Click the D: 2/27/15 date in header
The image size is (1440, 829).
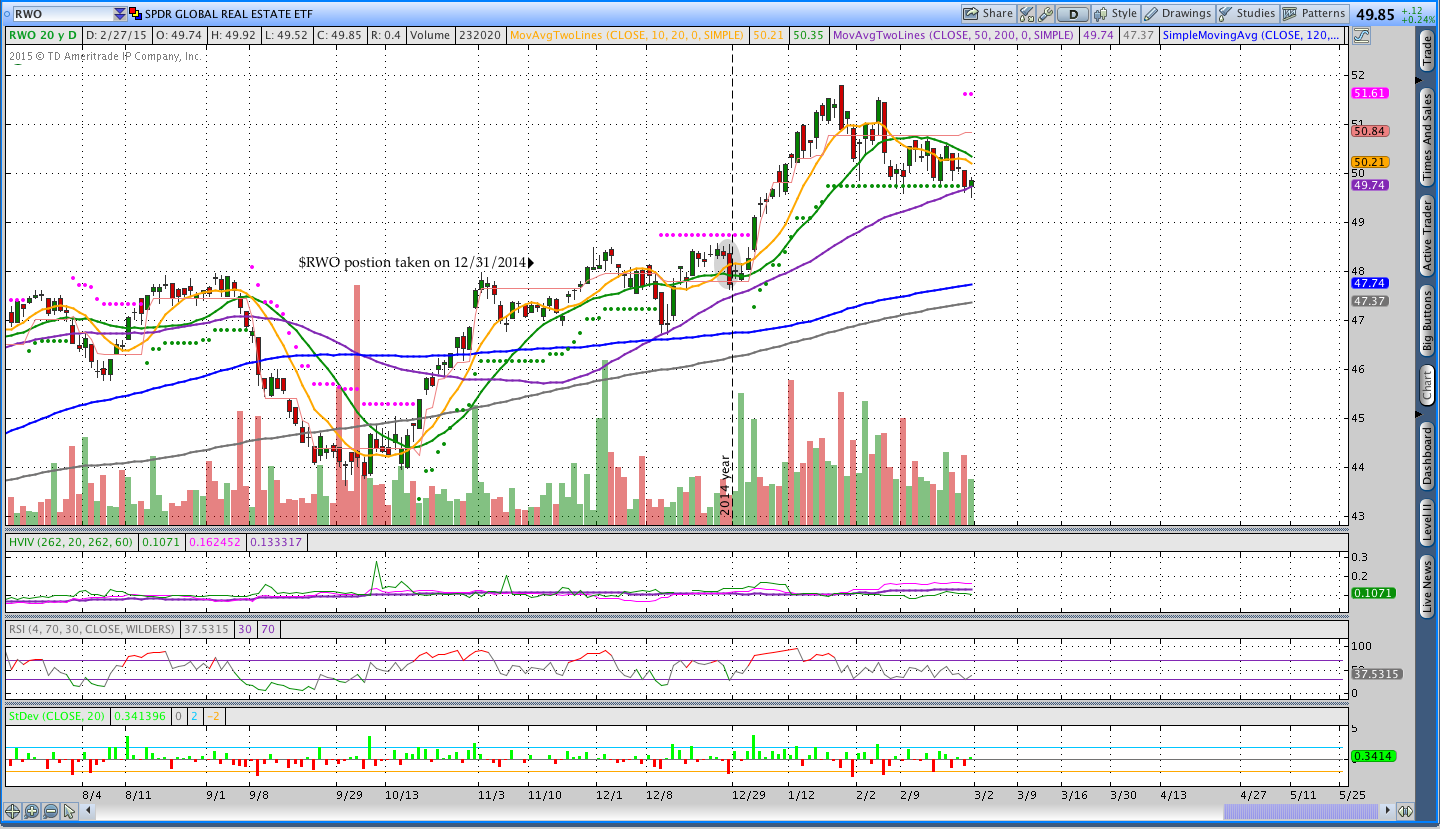coord(117,35)
